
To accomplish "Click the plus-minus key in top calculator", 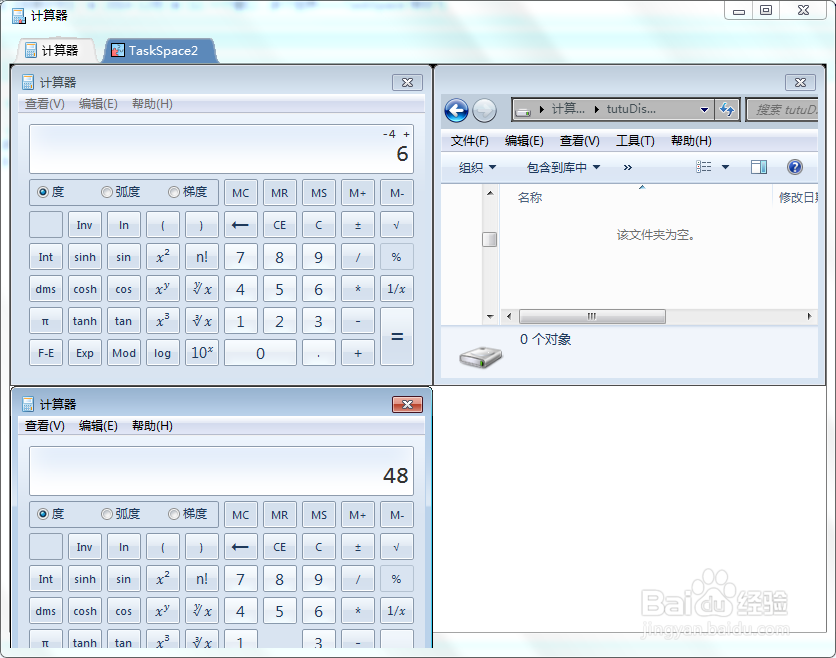I will (x=358, y=225).
